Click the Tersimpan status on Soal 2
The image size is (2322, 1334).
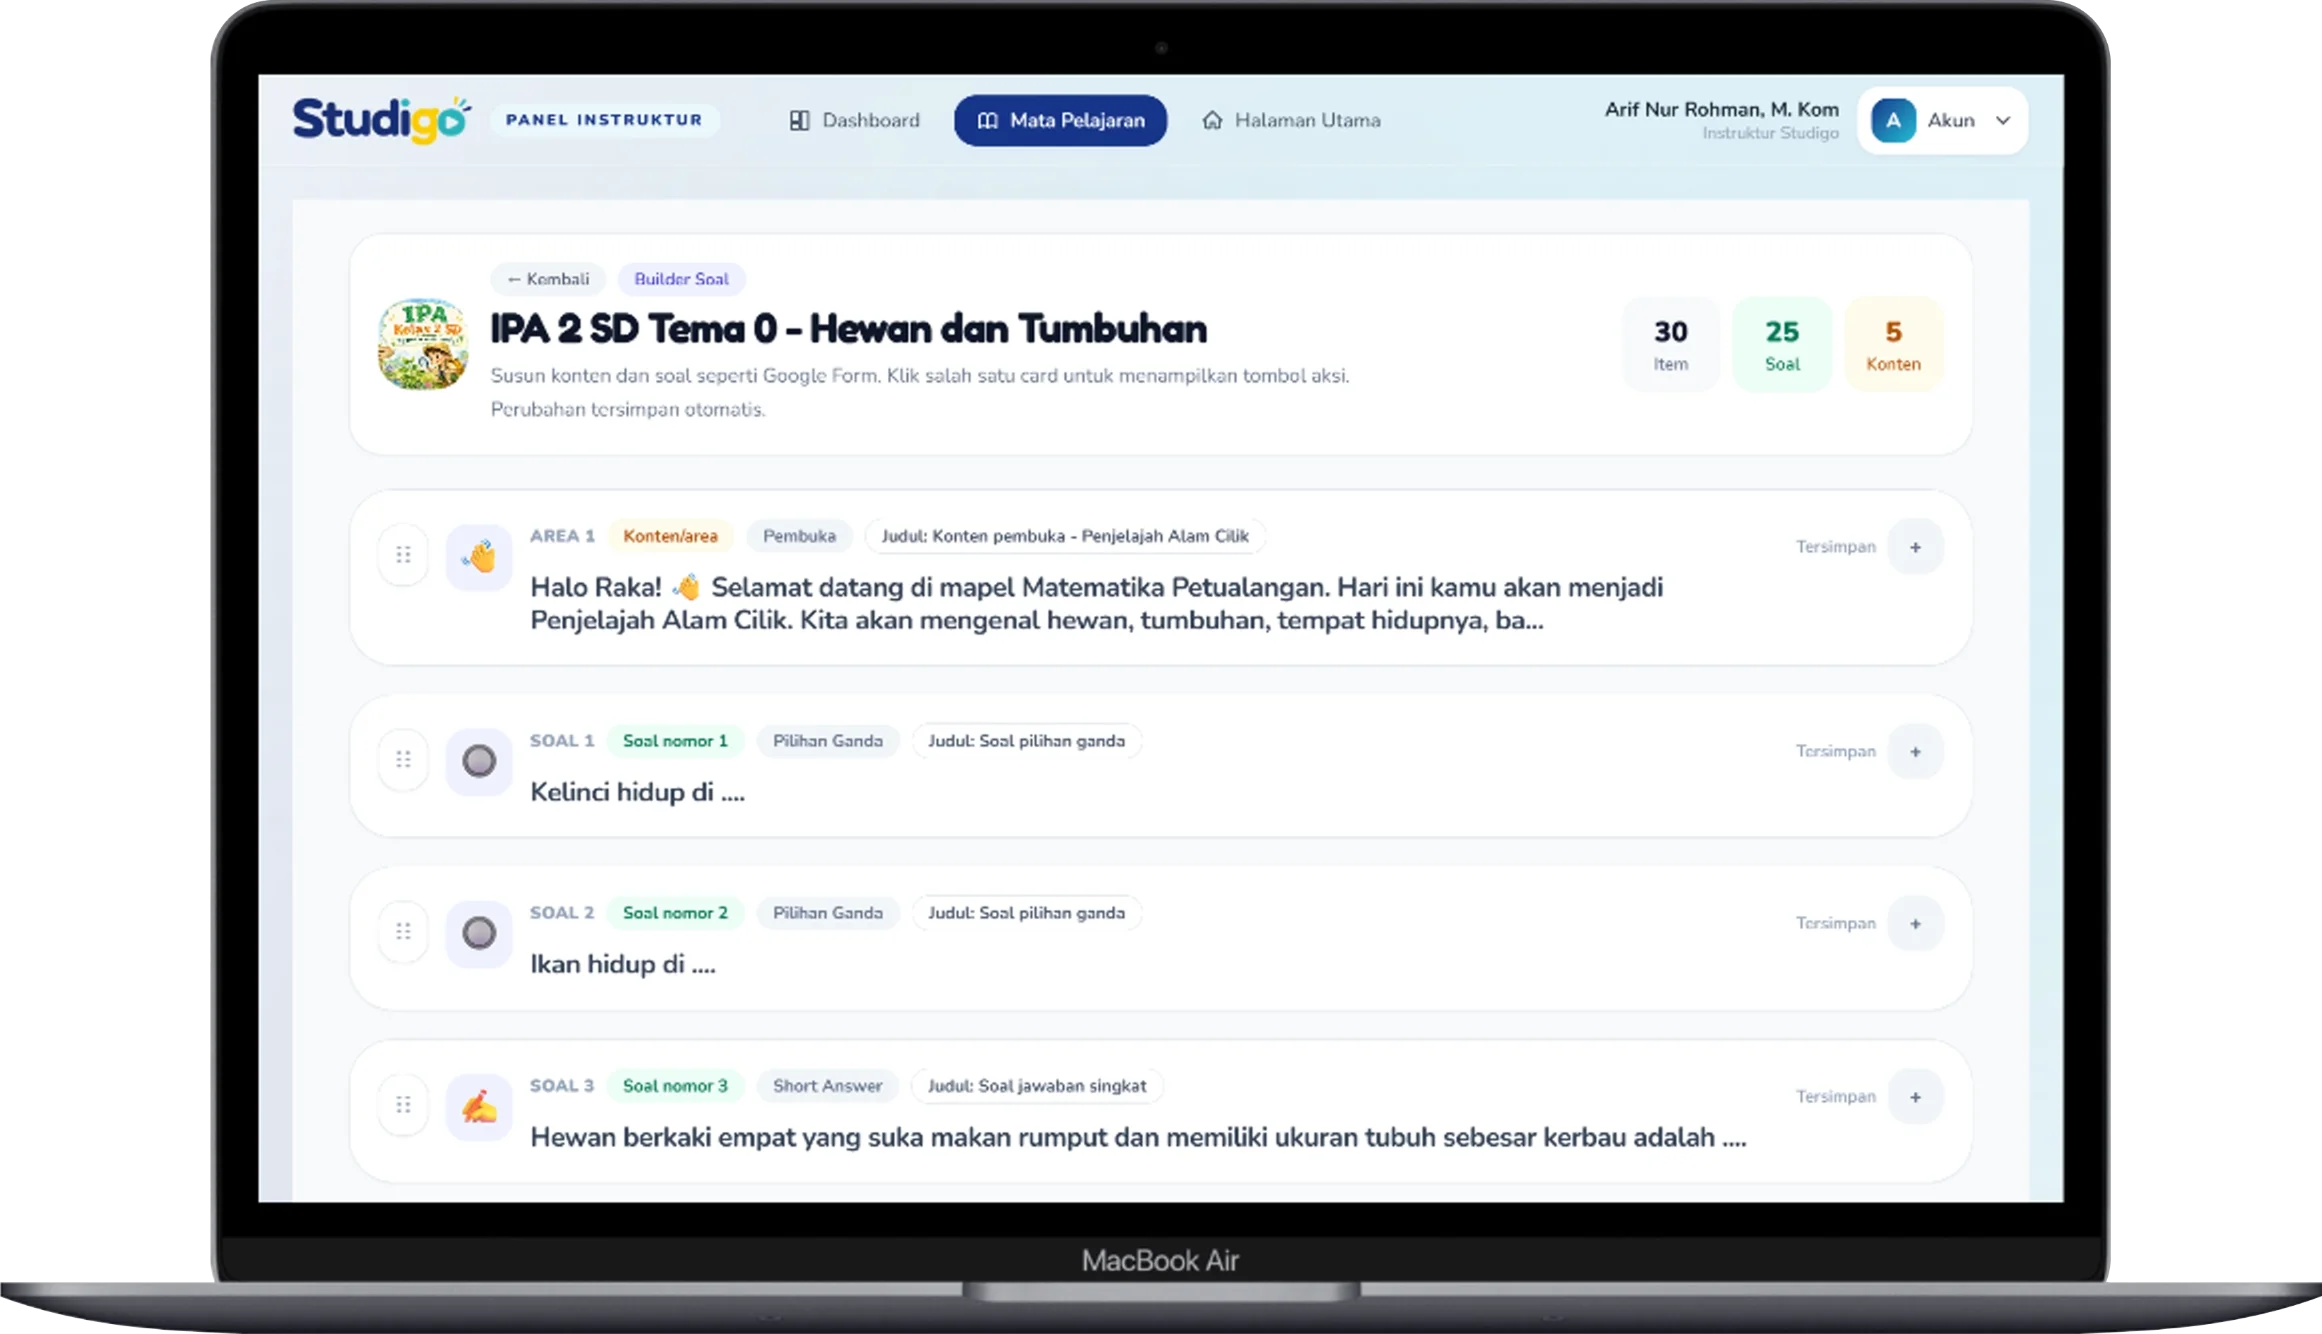(x=1835, y=923)
